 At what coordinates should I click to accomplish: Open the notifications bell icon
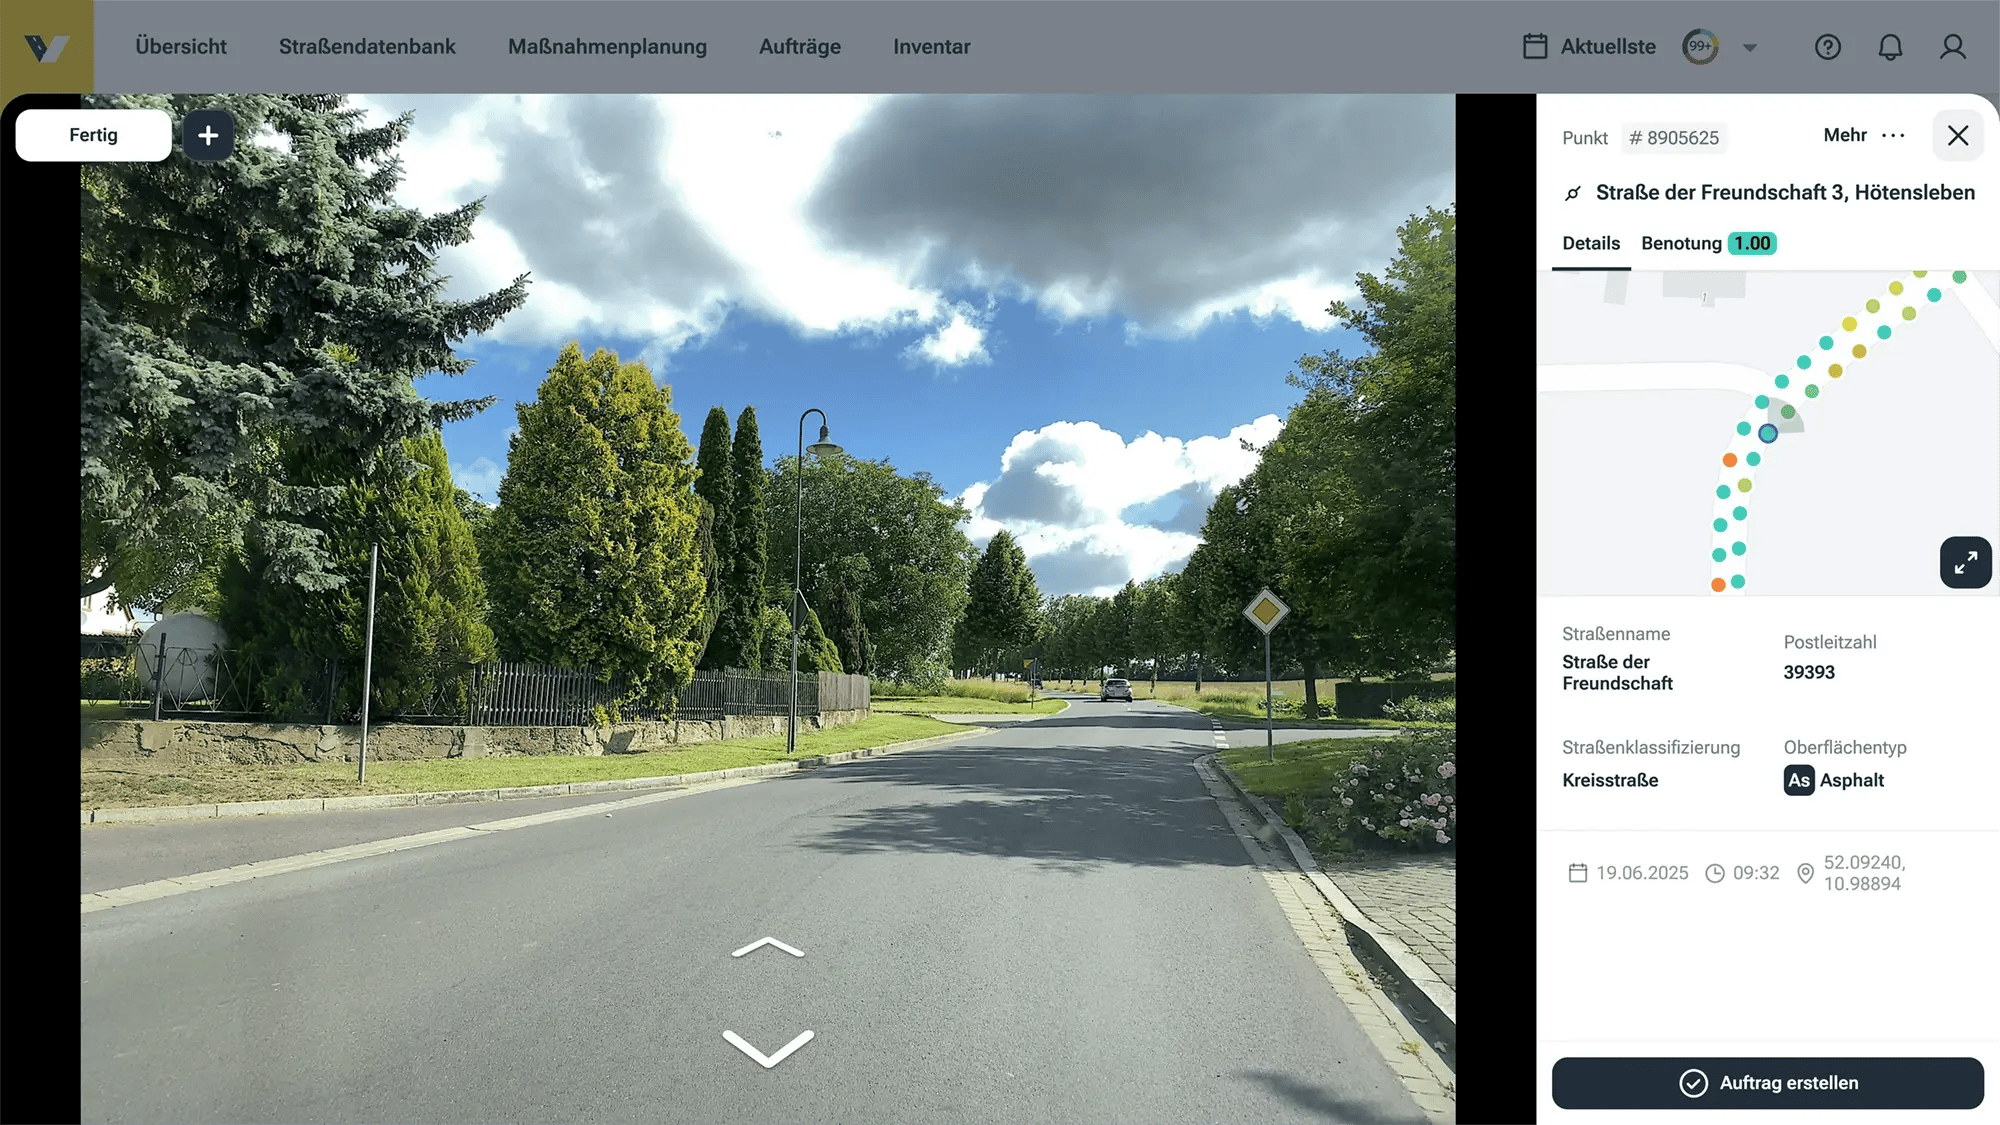tap(1890, 46)
